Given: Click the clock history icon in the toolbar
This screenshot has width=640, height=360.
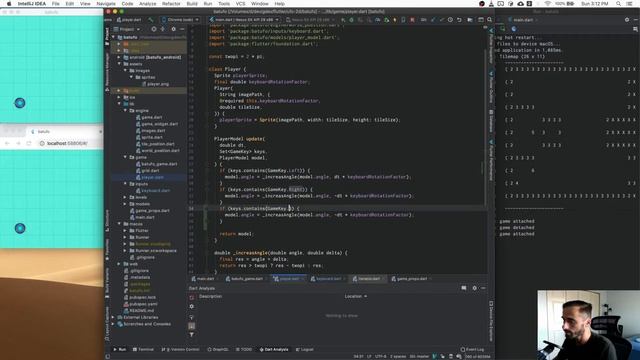Looking at the screenshot, I should (x=450, y=20).
